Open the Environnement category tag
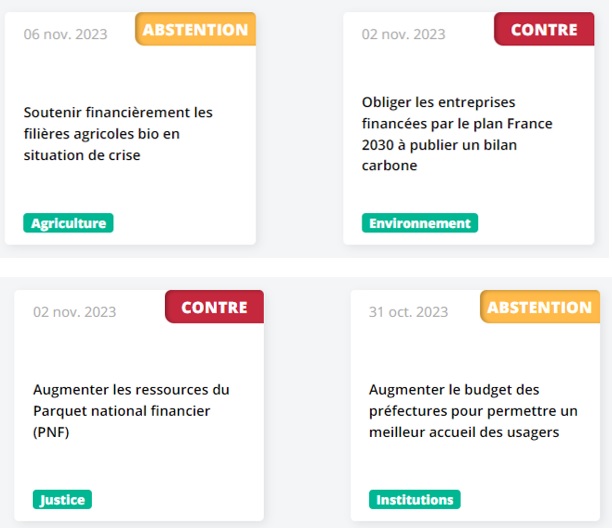This screenshot has height=528, width=612. coord(420,223)
